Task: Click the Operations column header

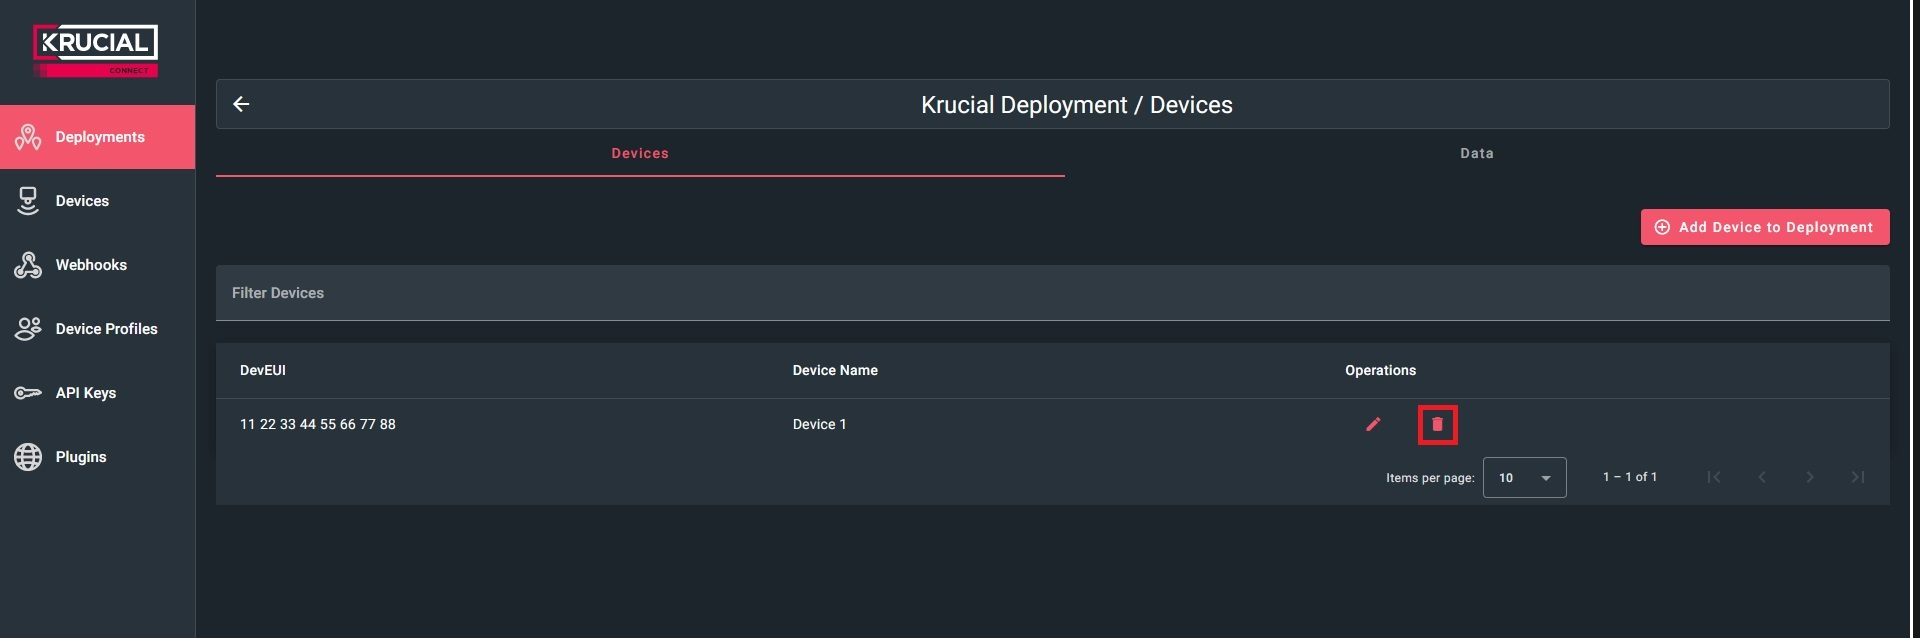Action: click(x=1380, y=370)
